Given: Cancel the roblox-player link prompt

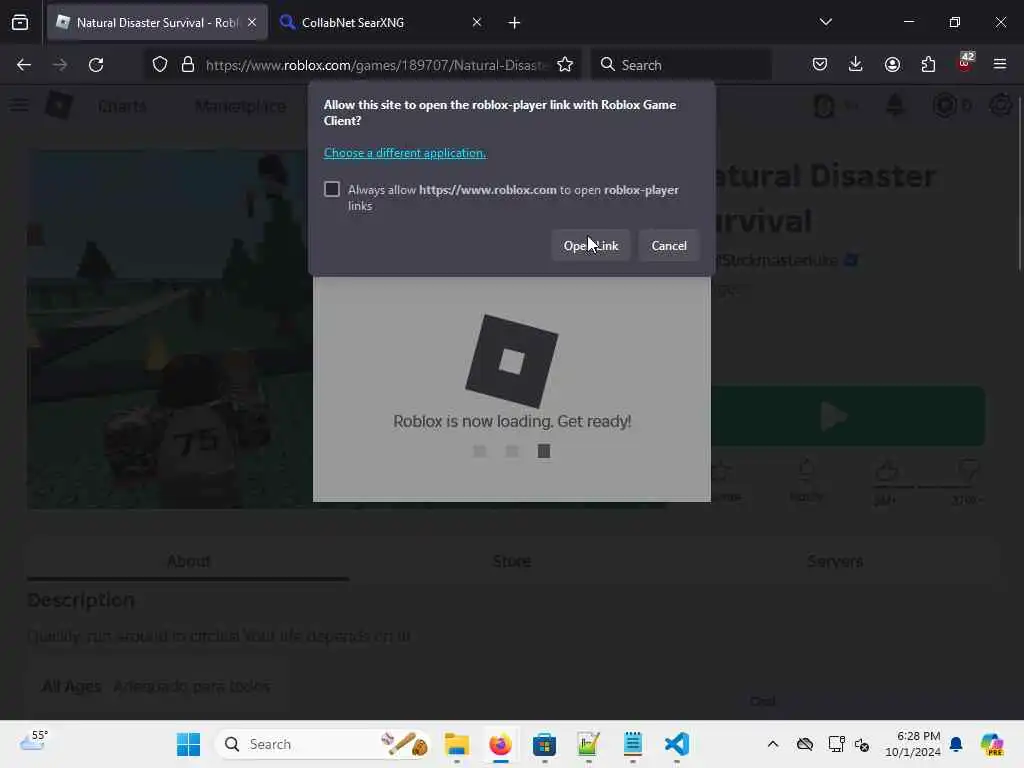Looking at the screenshot, I should [669, 246].
